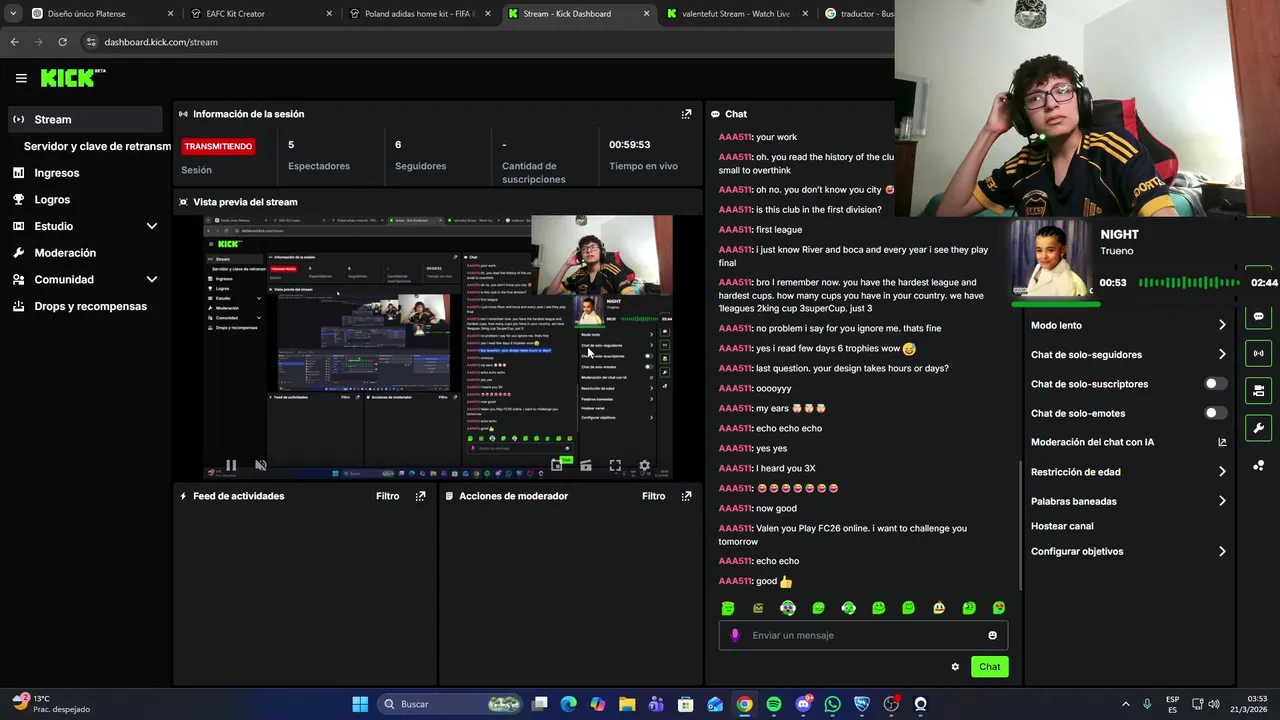Open the emoji picker in message box
The height and width of the screenshot is (720, 1280).
tap(992, 635)
